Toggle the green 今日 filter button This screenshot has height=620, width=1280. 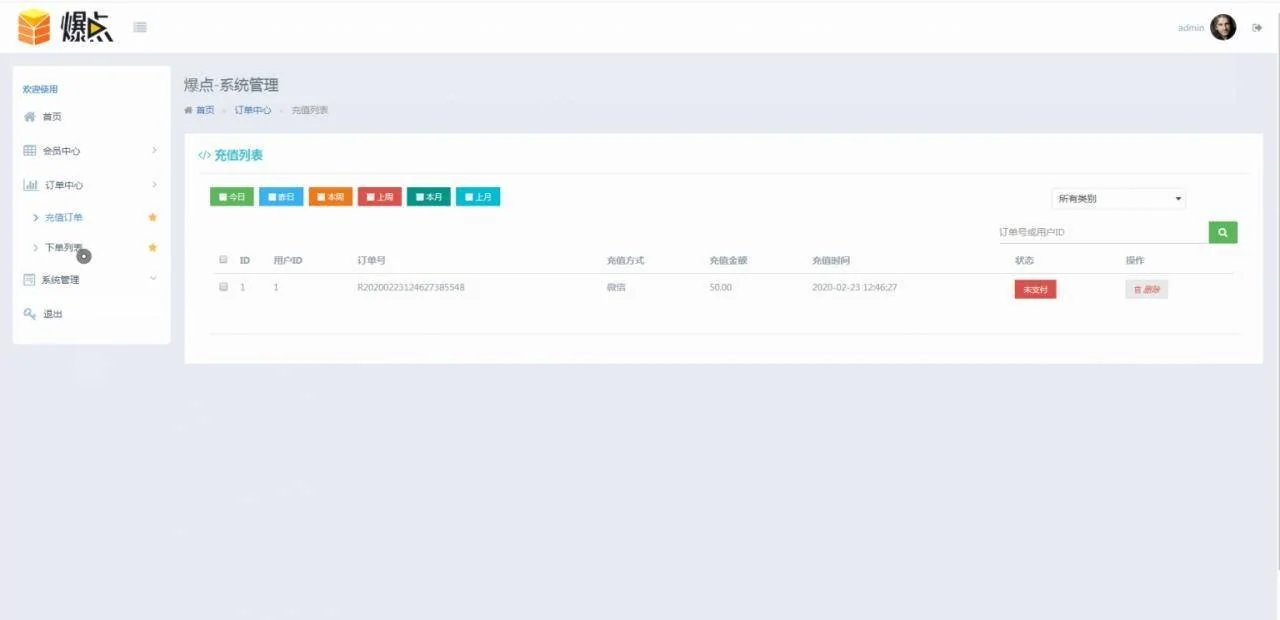tap(232, 197)
